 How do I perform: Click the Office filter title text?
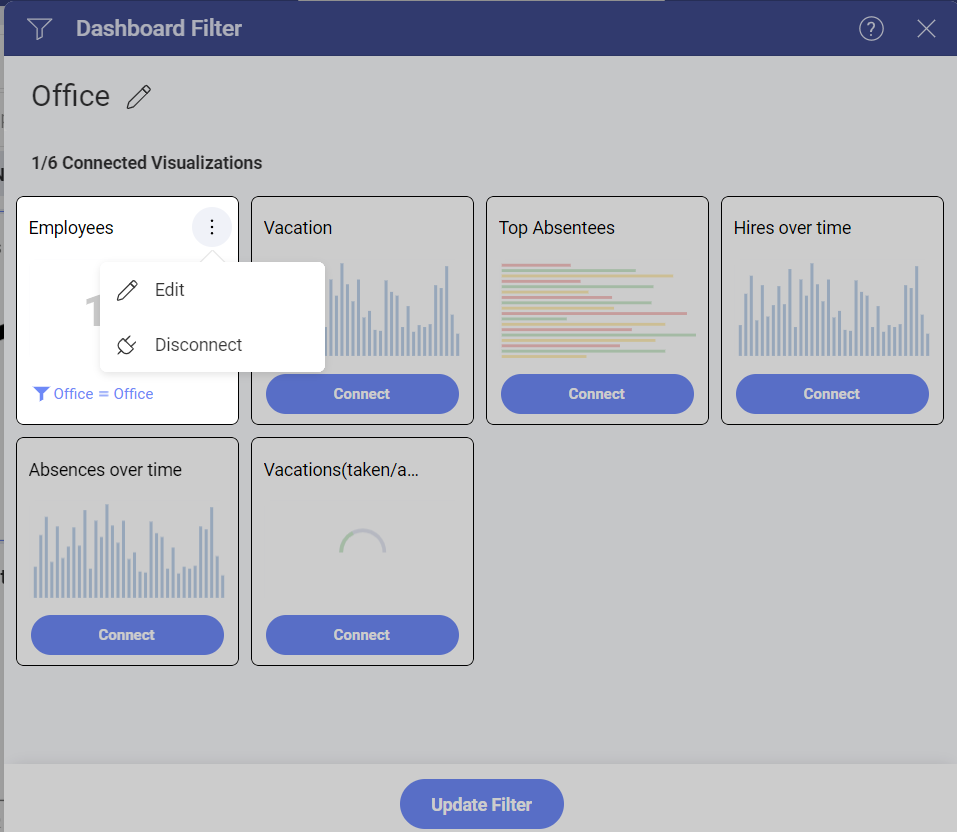(71, 96)
